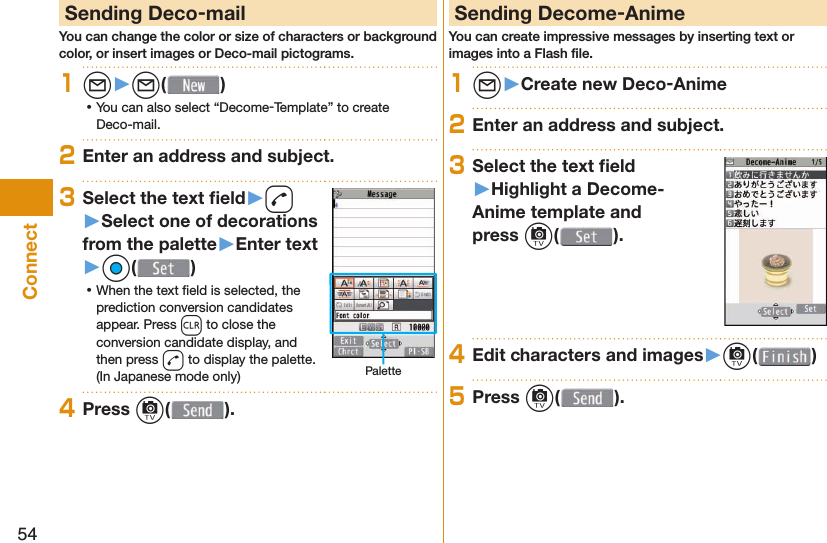Click the orange Connect tab marker

26,198
